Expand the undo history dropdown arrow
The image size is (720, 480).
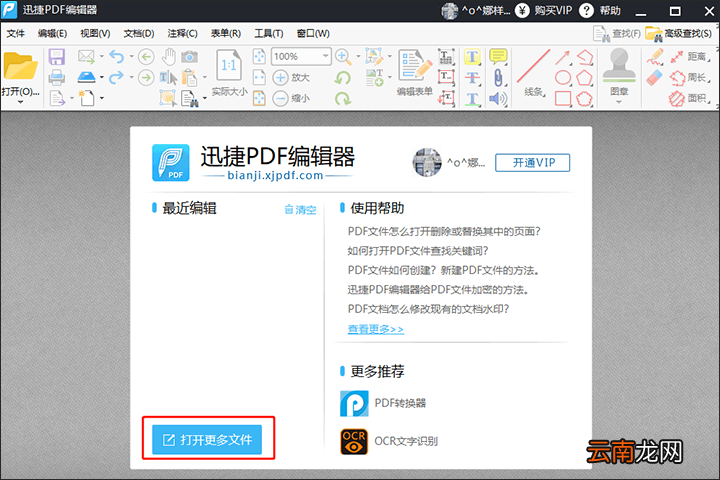pos(131,56)
